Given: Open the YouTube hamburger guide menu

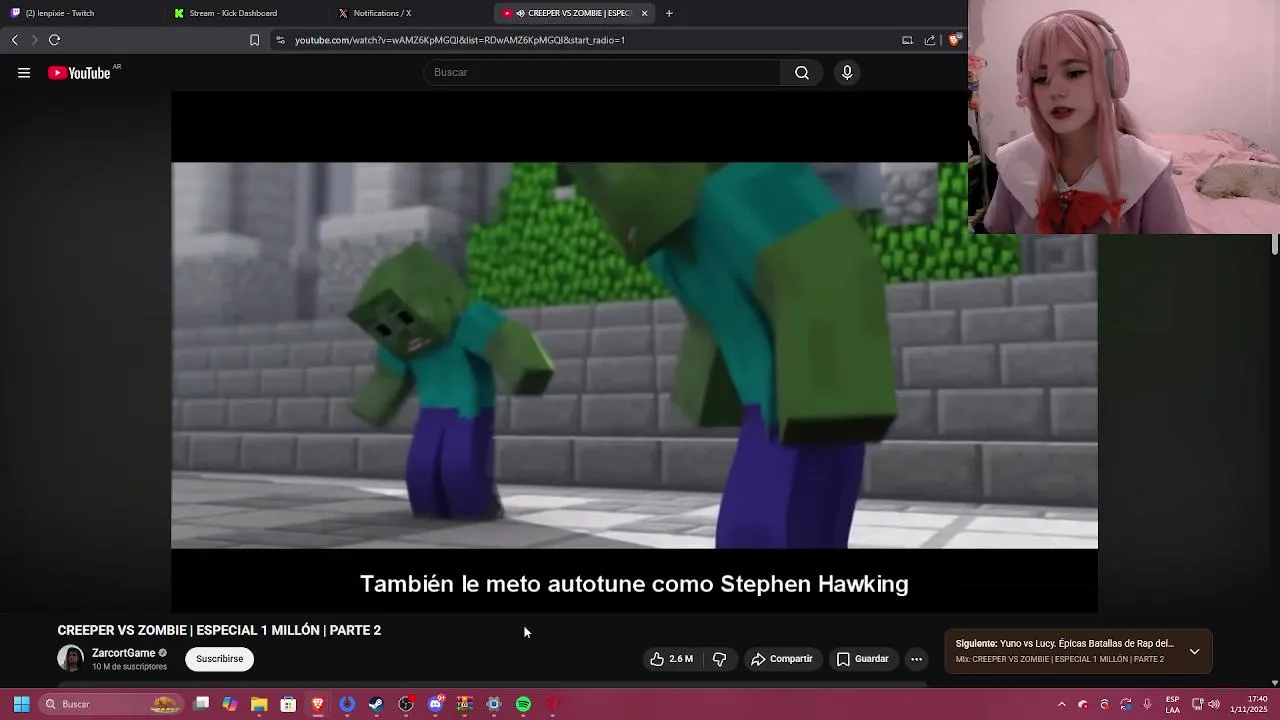Looking at the screenshot, I should tap(24, 73).
